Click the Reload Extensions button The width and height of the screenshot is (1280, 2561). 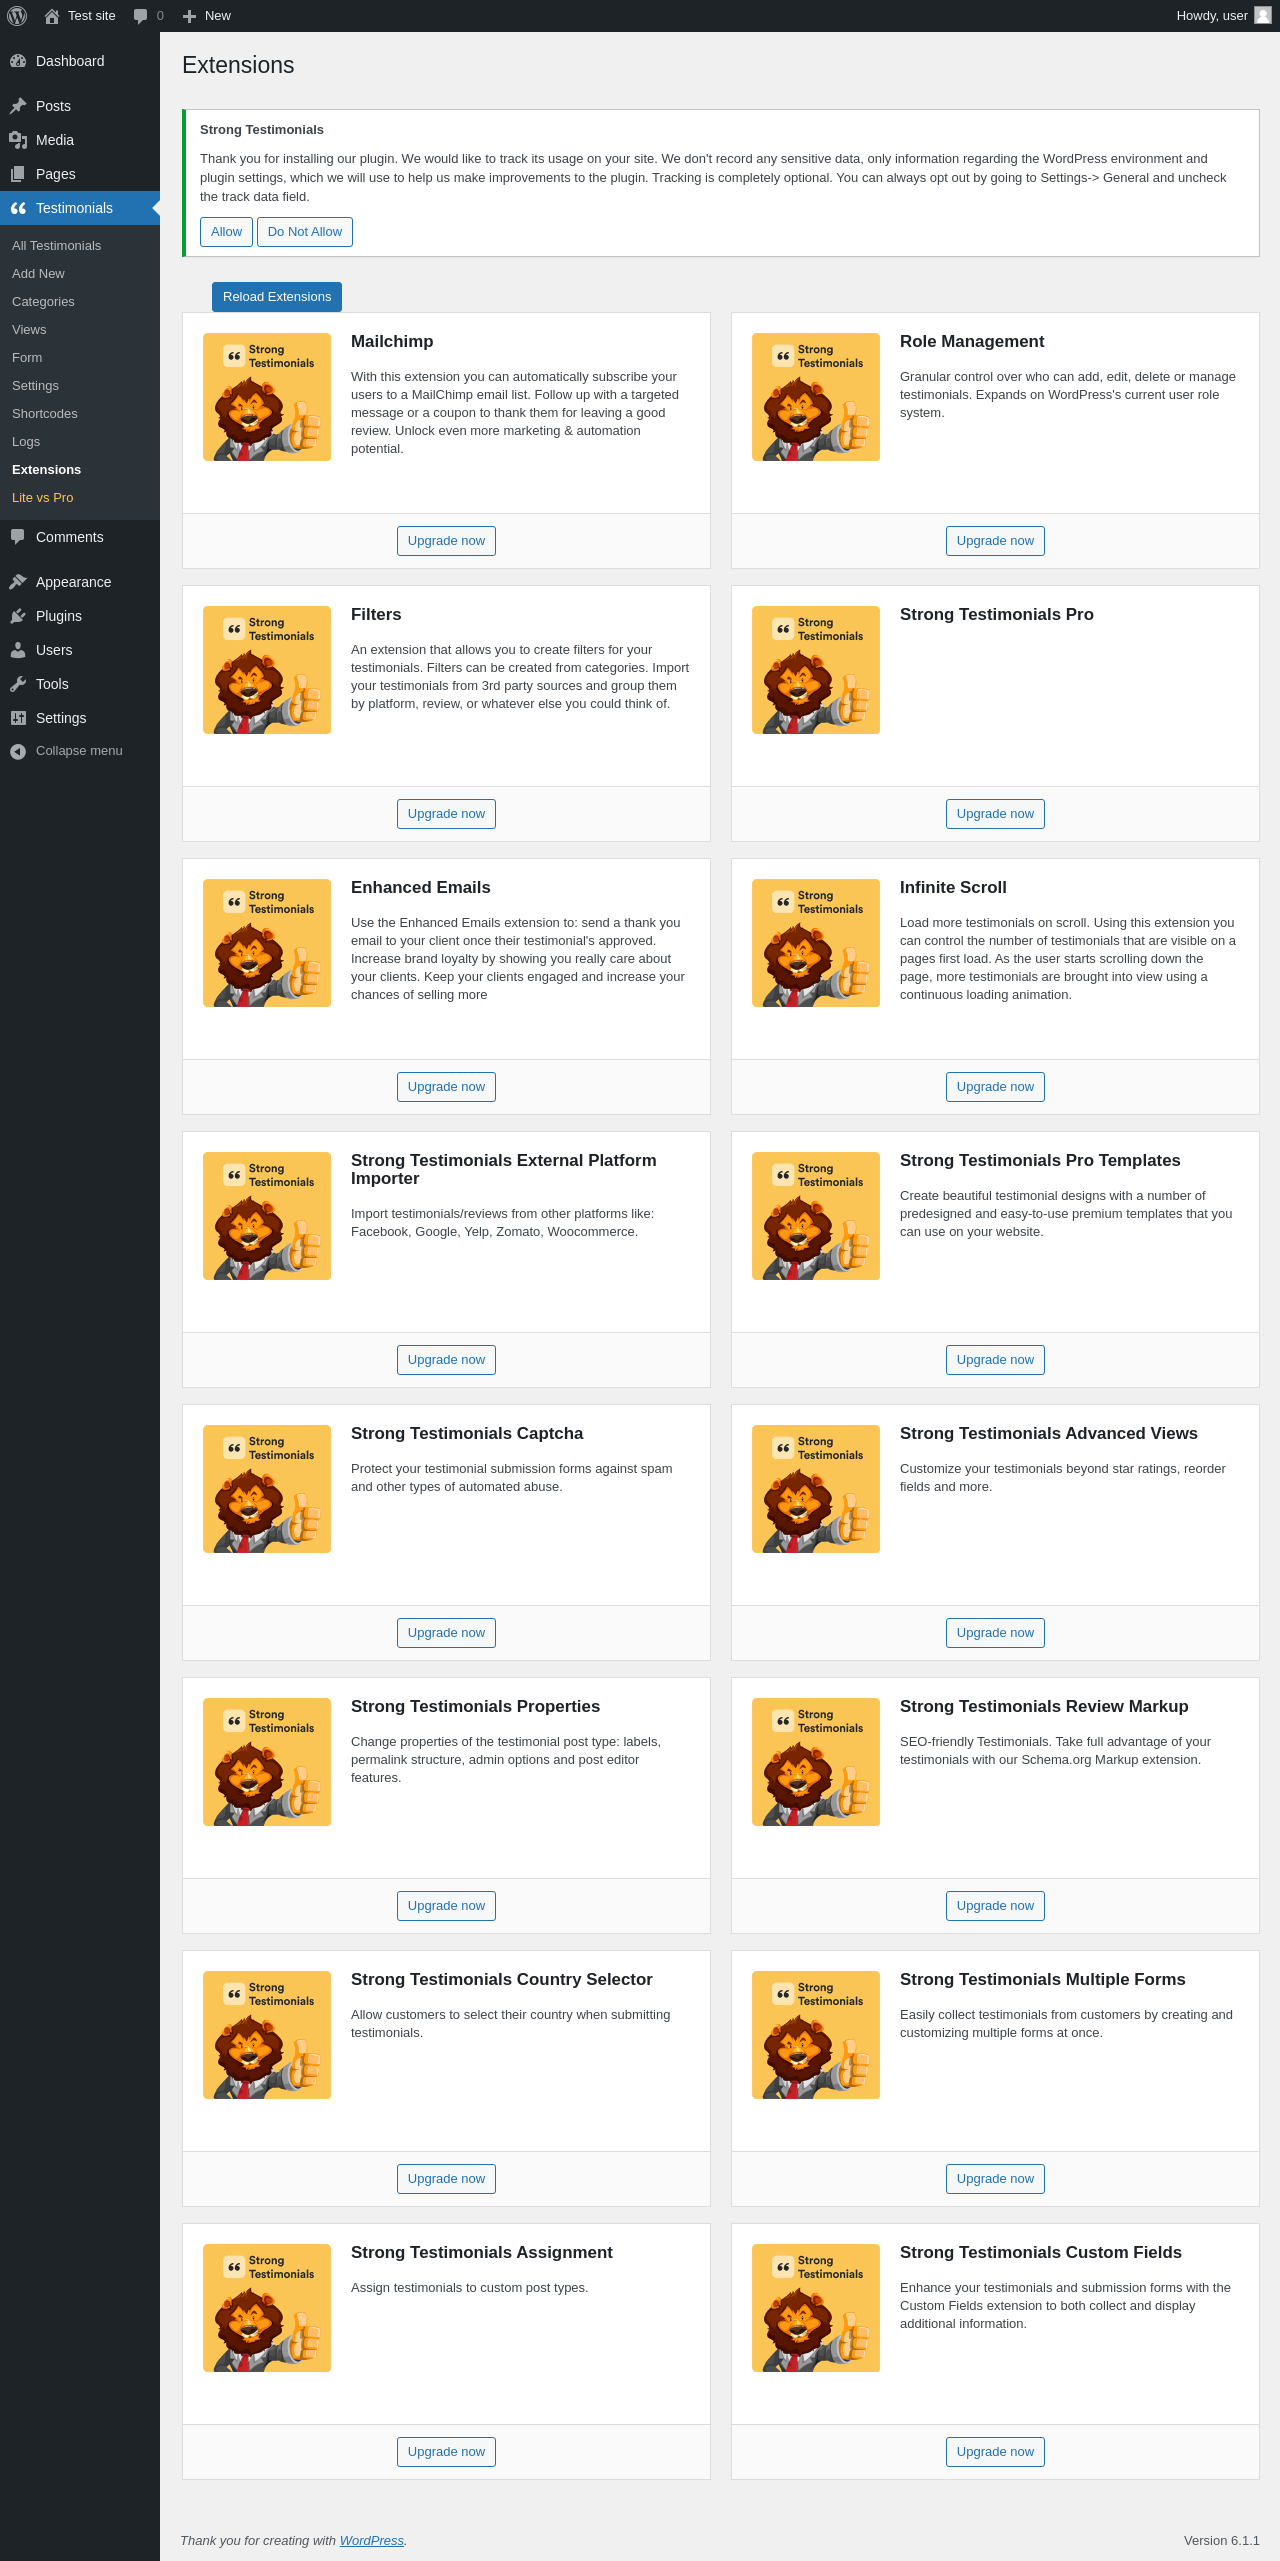coord(277,297)
